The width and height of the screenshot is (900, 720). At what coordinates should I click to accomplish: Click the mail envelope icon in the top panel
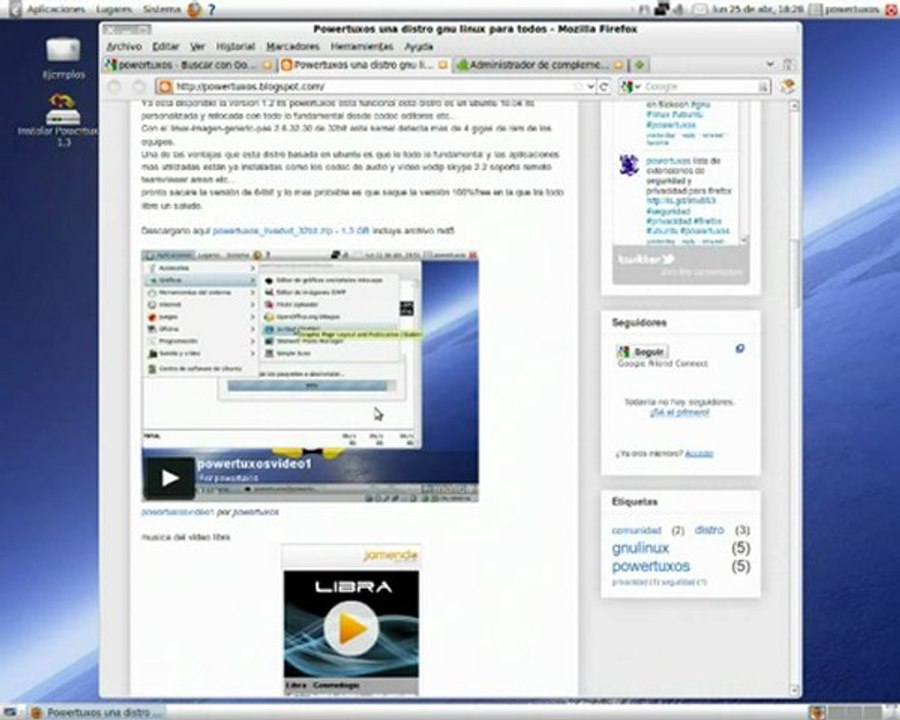[700, 9]
